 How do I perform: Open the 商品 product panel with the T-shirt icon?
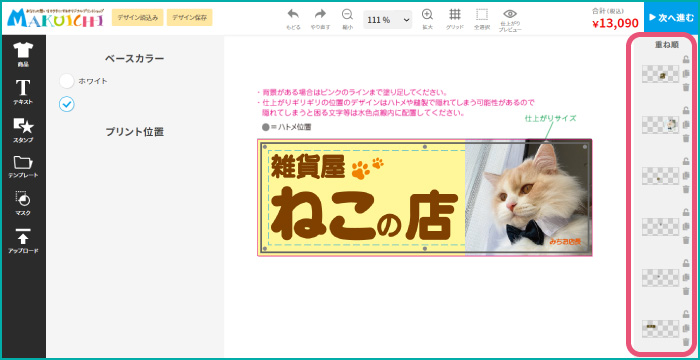pyautogui.click(x=23, y=54)
